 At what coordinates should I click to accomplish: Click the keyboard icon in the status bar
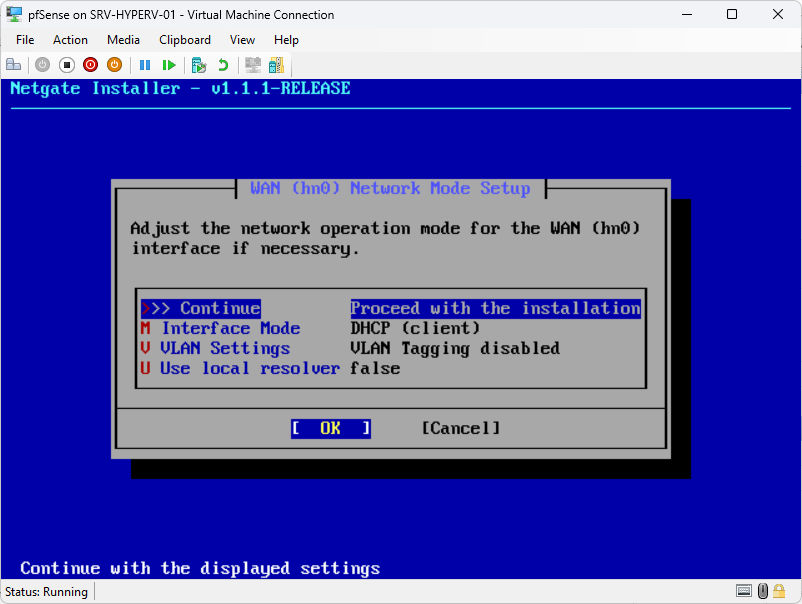(x=744, y=590)
